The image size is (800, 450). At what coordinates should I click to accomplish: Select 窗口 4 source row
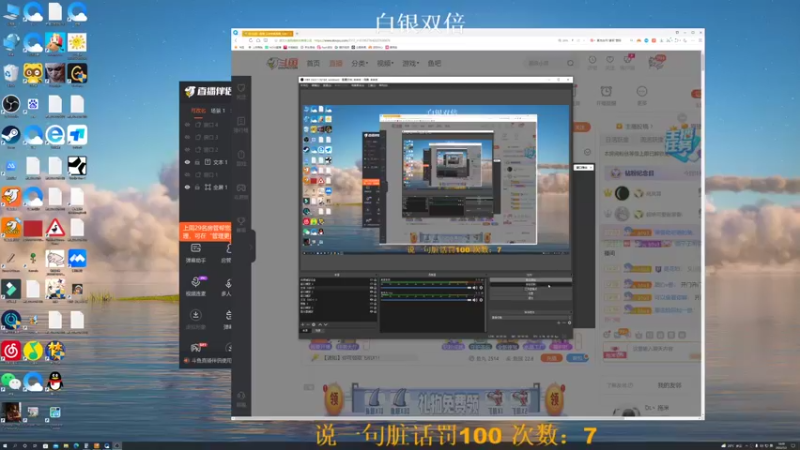205,124
